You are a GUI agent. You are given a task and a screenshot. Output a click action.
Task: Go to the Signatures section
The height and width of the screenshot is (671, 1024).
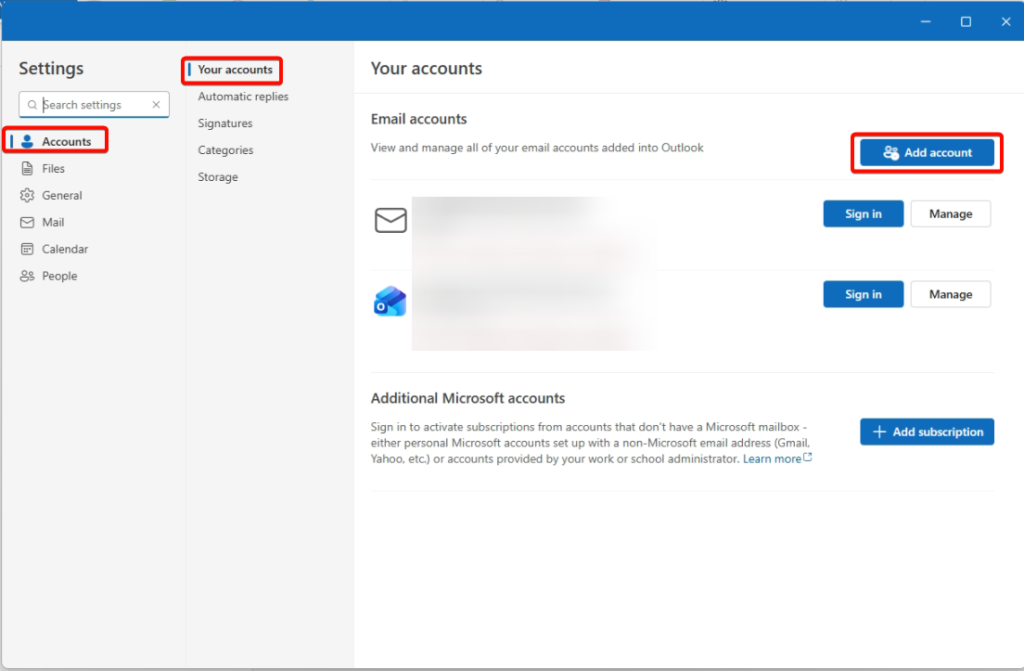(x=225, y=124)
